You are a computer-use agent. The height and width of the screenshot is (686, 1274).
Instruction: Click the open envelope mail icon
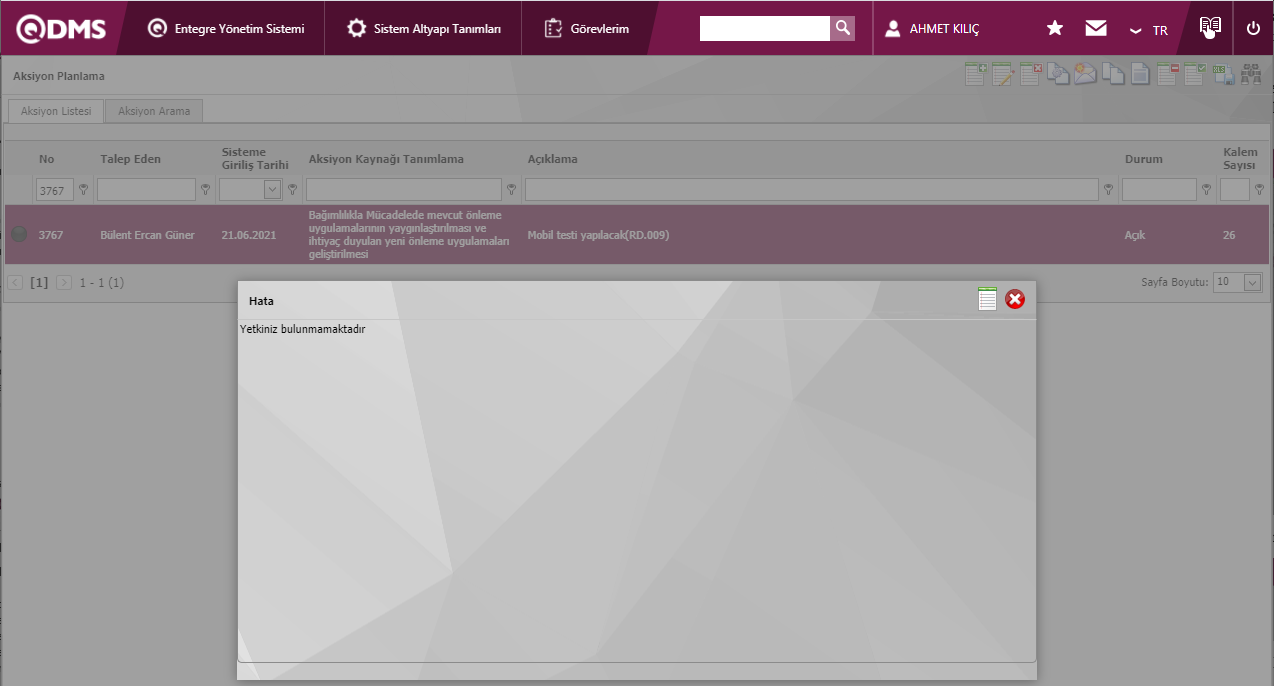[x=1086, y=75]
